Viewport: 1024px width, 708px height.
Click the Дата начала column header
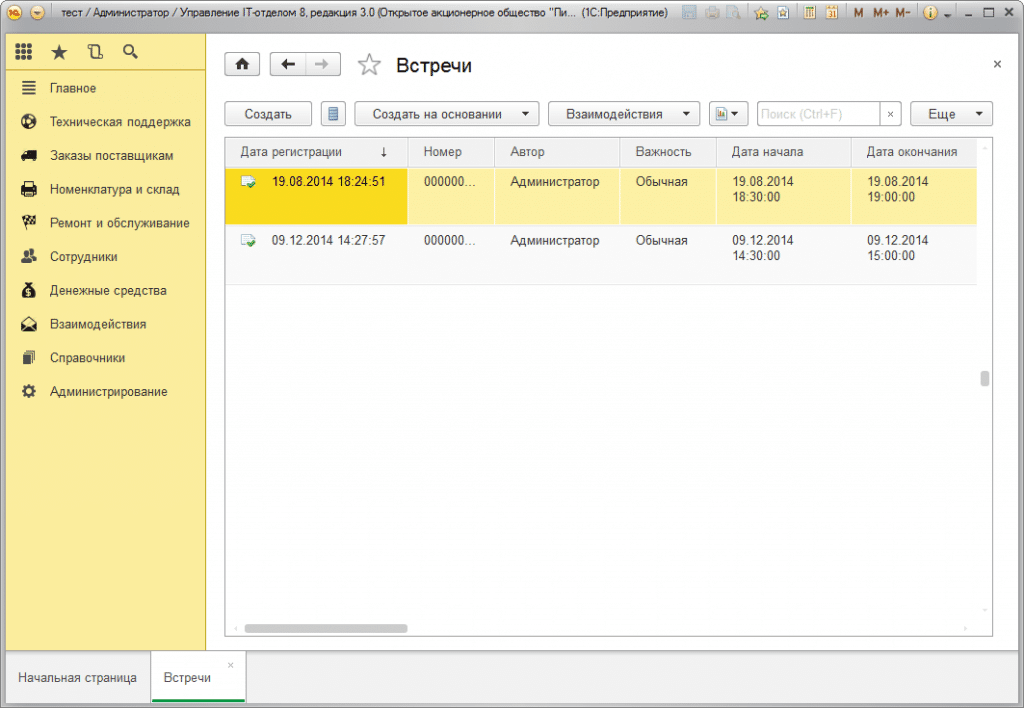(784, 152)
